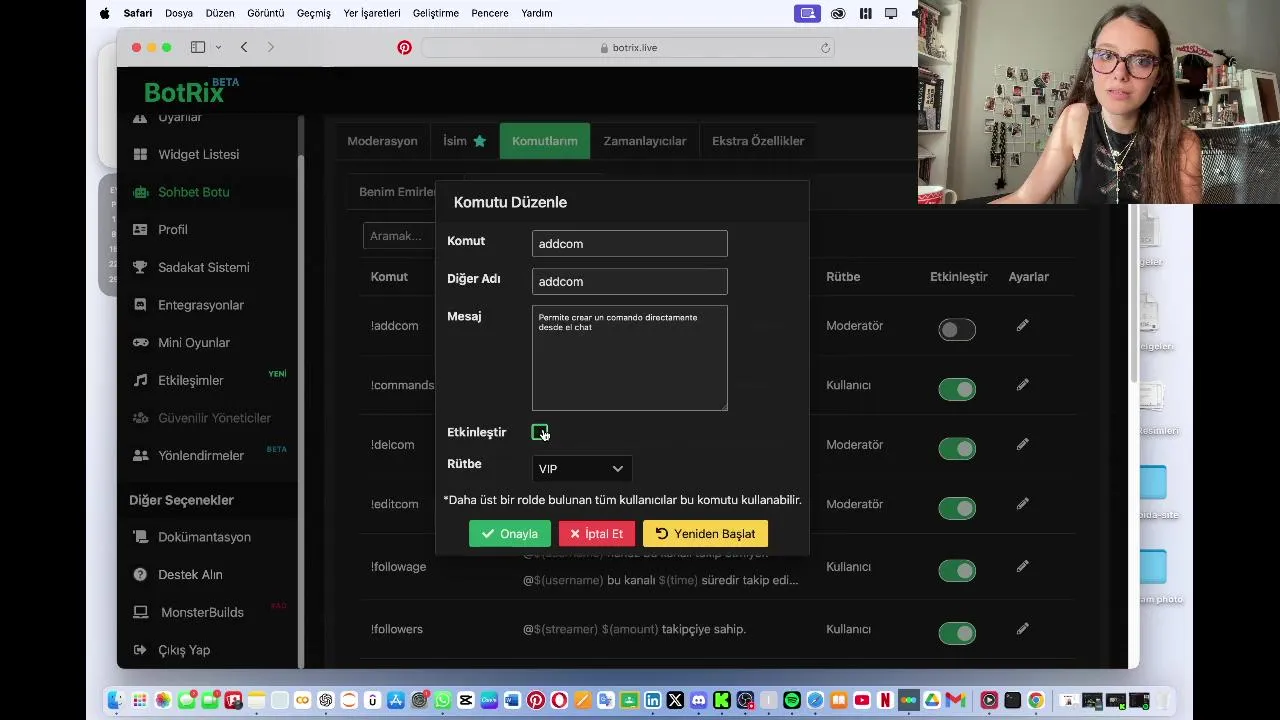Screen dimensions: 1280x720
Task: Open the Geçmiş menu in the menu bar
Action: coord(313,13)
